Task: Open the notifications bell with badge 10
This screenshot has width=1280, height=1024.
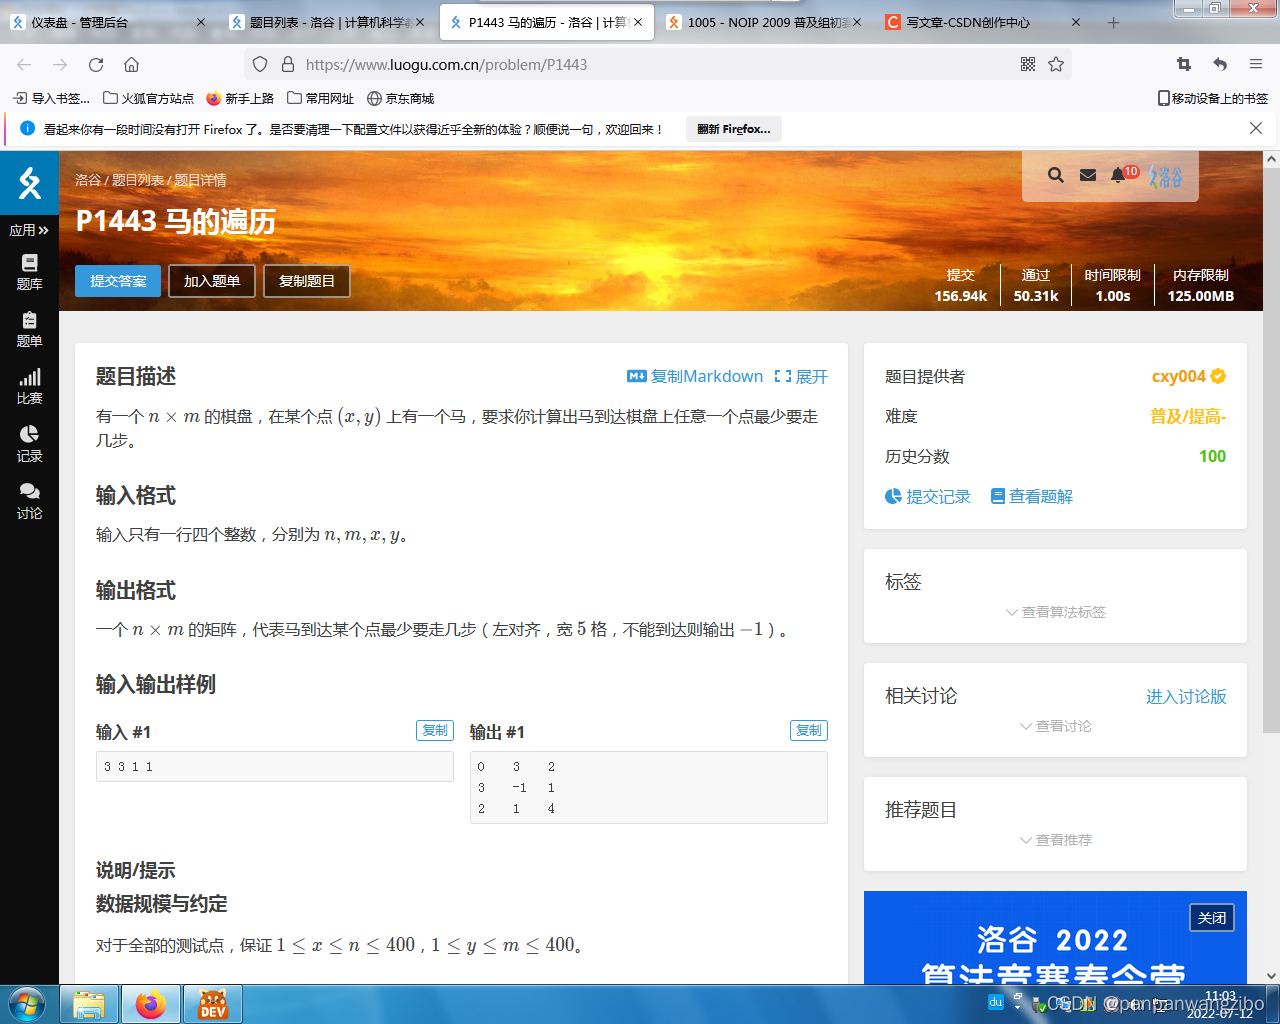Action: pyautogui.click(x=1118, y=175)
